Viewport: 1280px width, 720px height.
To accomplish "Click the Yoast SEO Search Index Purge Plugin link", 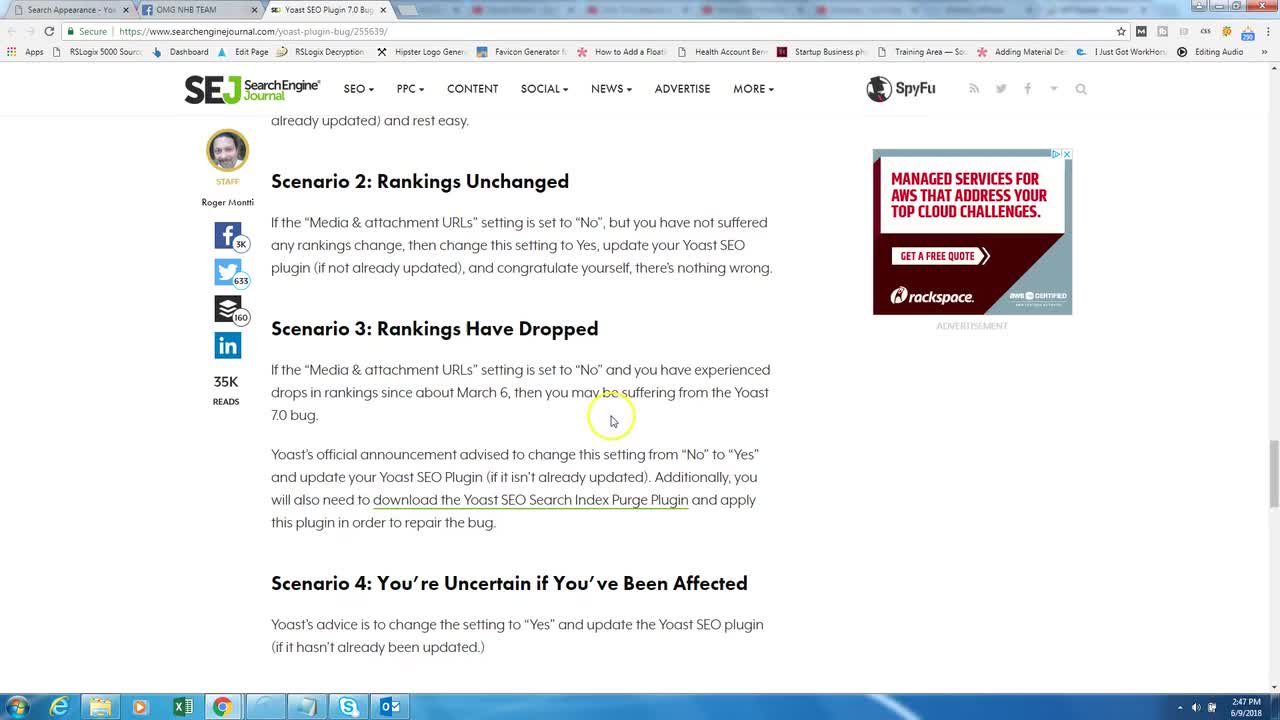I will 530,500.
